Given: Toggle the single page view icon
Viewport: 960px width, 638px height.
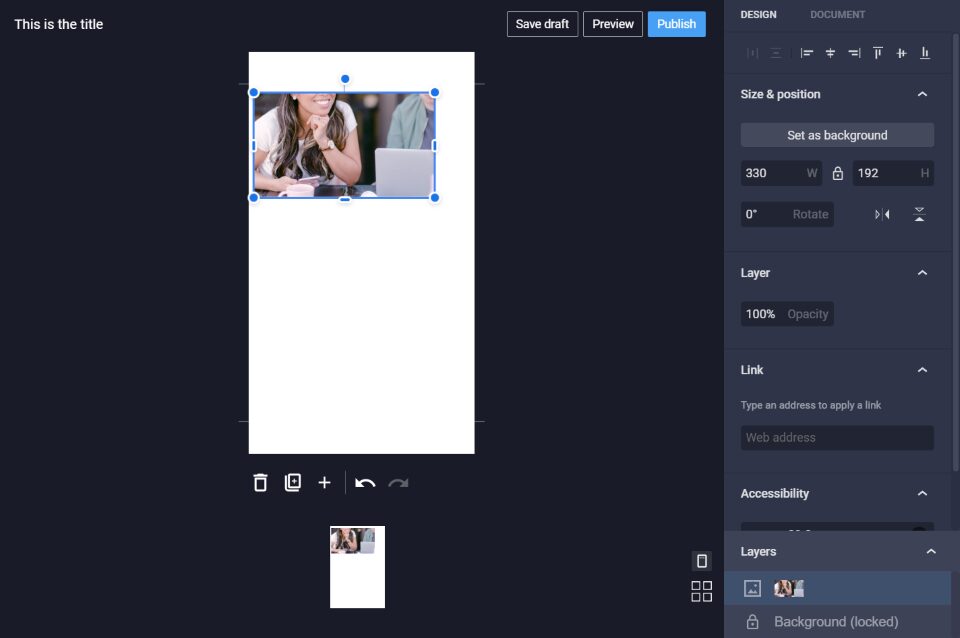Looking at the screenshot, I should pos(702,560).
